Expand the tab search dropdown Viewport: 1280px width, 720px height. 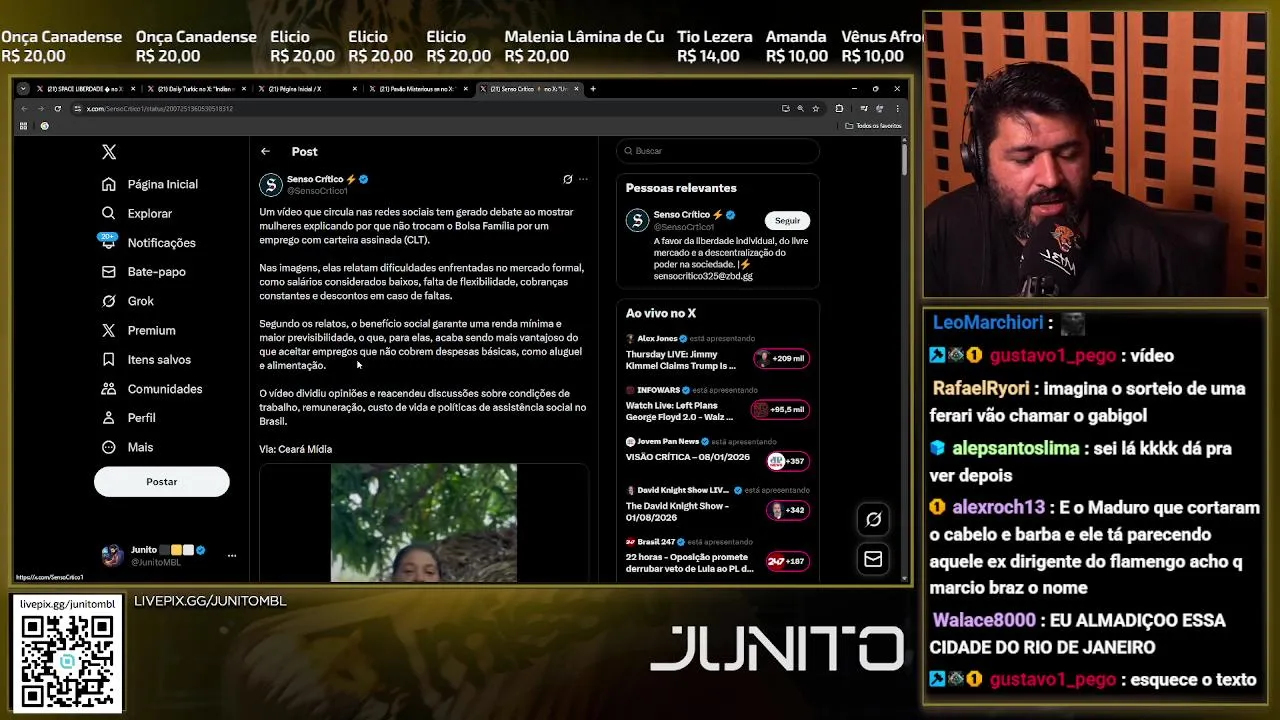23,89
